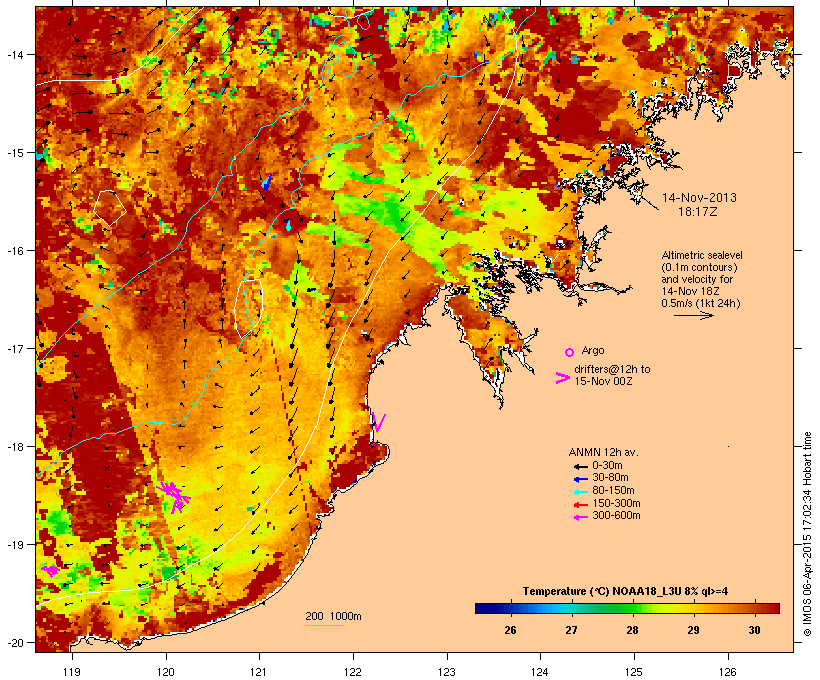Click the white closed contour near 16.7S 120.9E

(x=249, y=309)
